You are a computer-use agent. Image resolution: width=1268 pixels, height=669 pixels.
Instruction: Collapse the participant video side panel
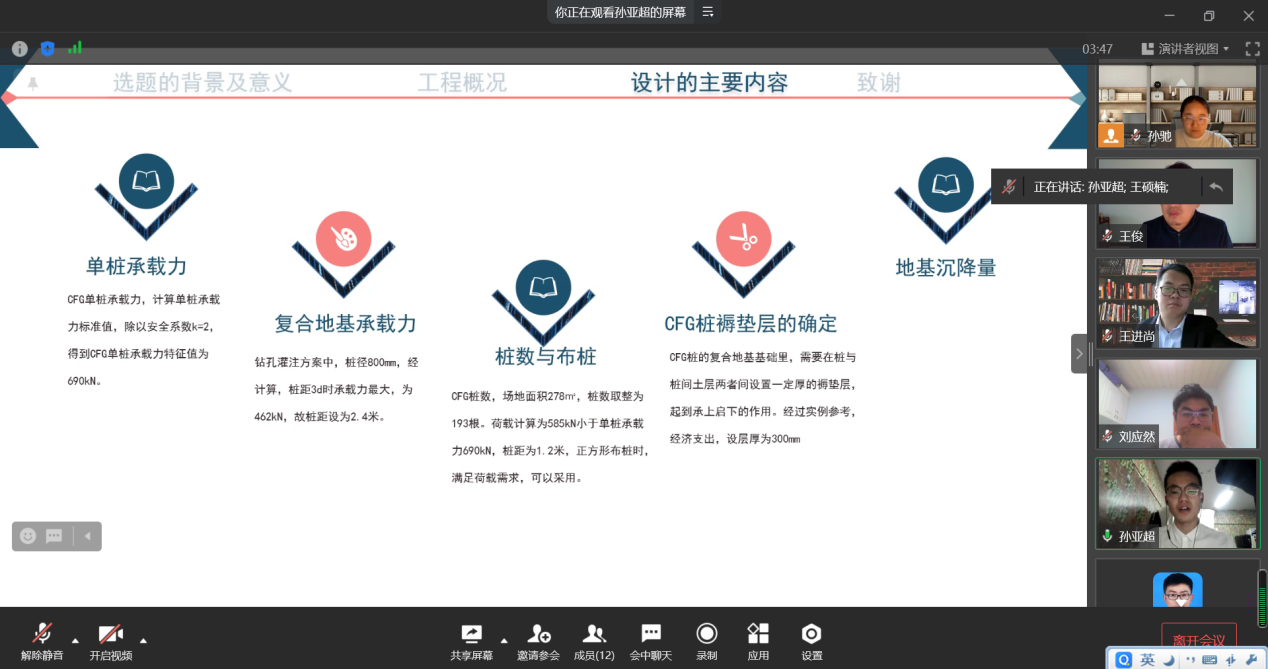point(1078,353)
